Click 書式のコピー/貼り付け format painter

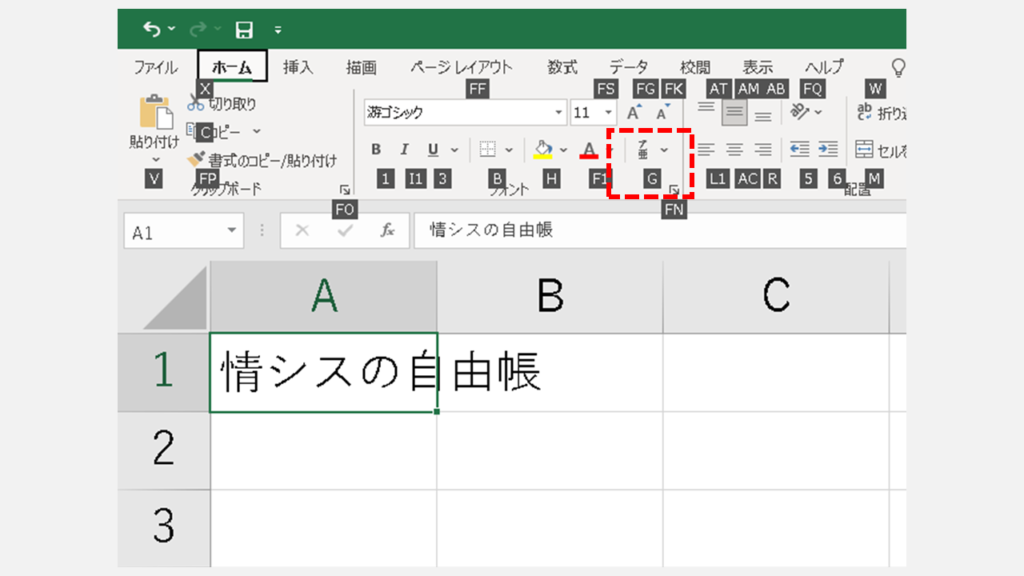click(262, 160)
